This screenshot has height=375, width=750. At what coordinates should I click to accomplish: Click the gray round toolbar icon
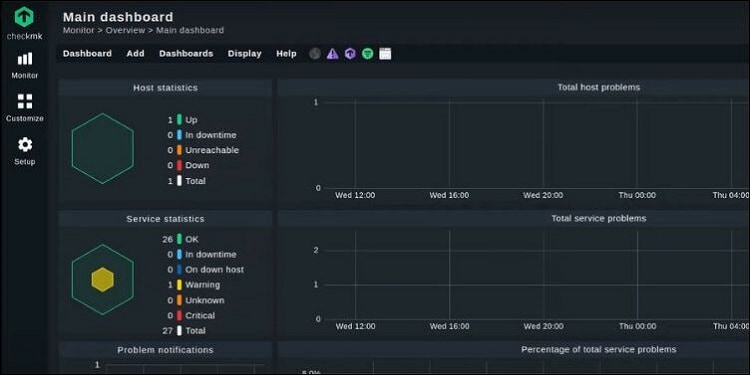point(315,54)
